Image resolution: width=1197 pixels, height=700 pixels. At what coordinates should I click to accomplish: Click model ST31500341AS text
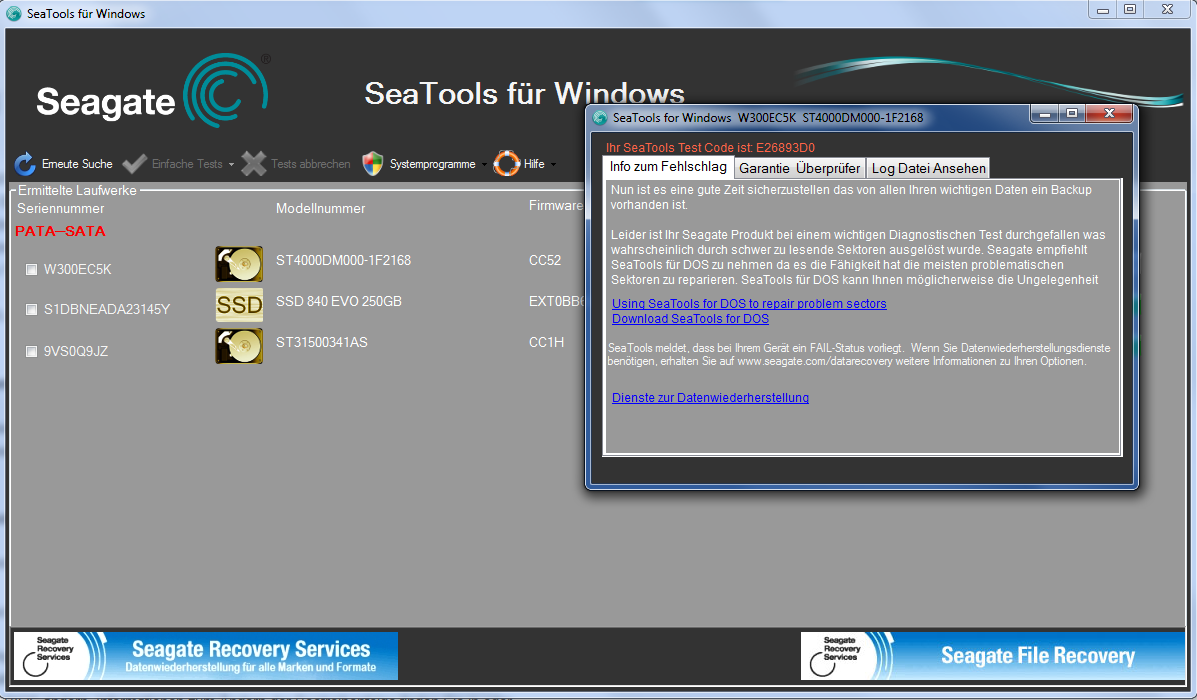point(321,342)
